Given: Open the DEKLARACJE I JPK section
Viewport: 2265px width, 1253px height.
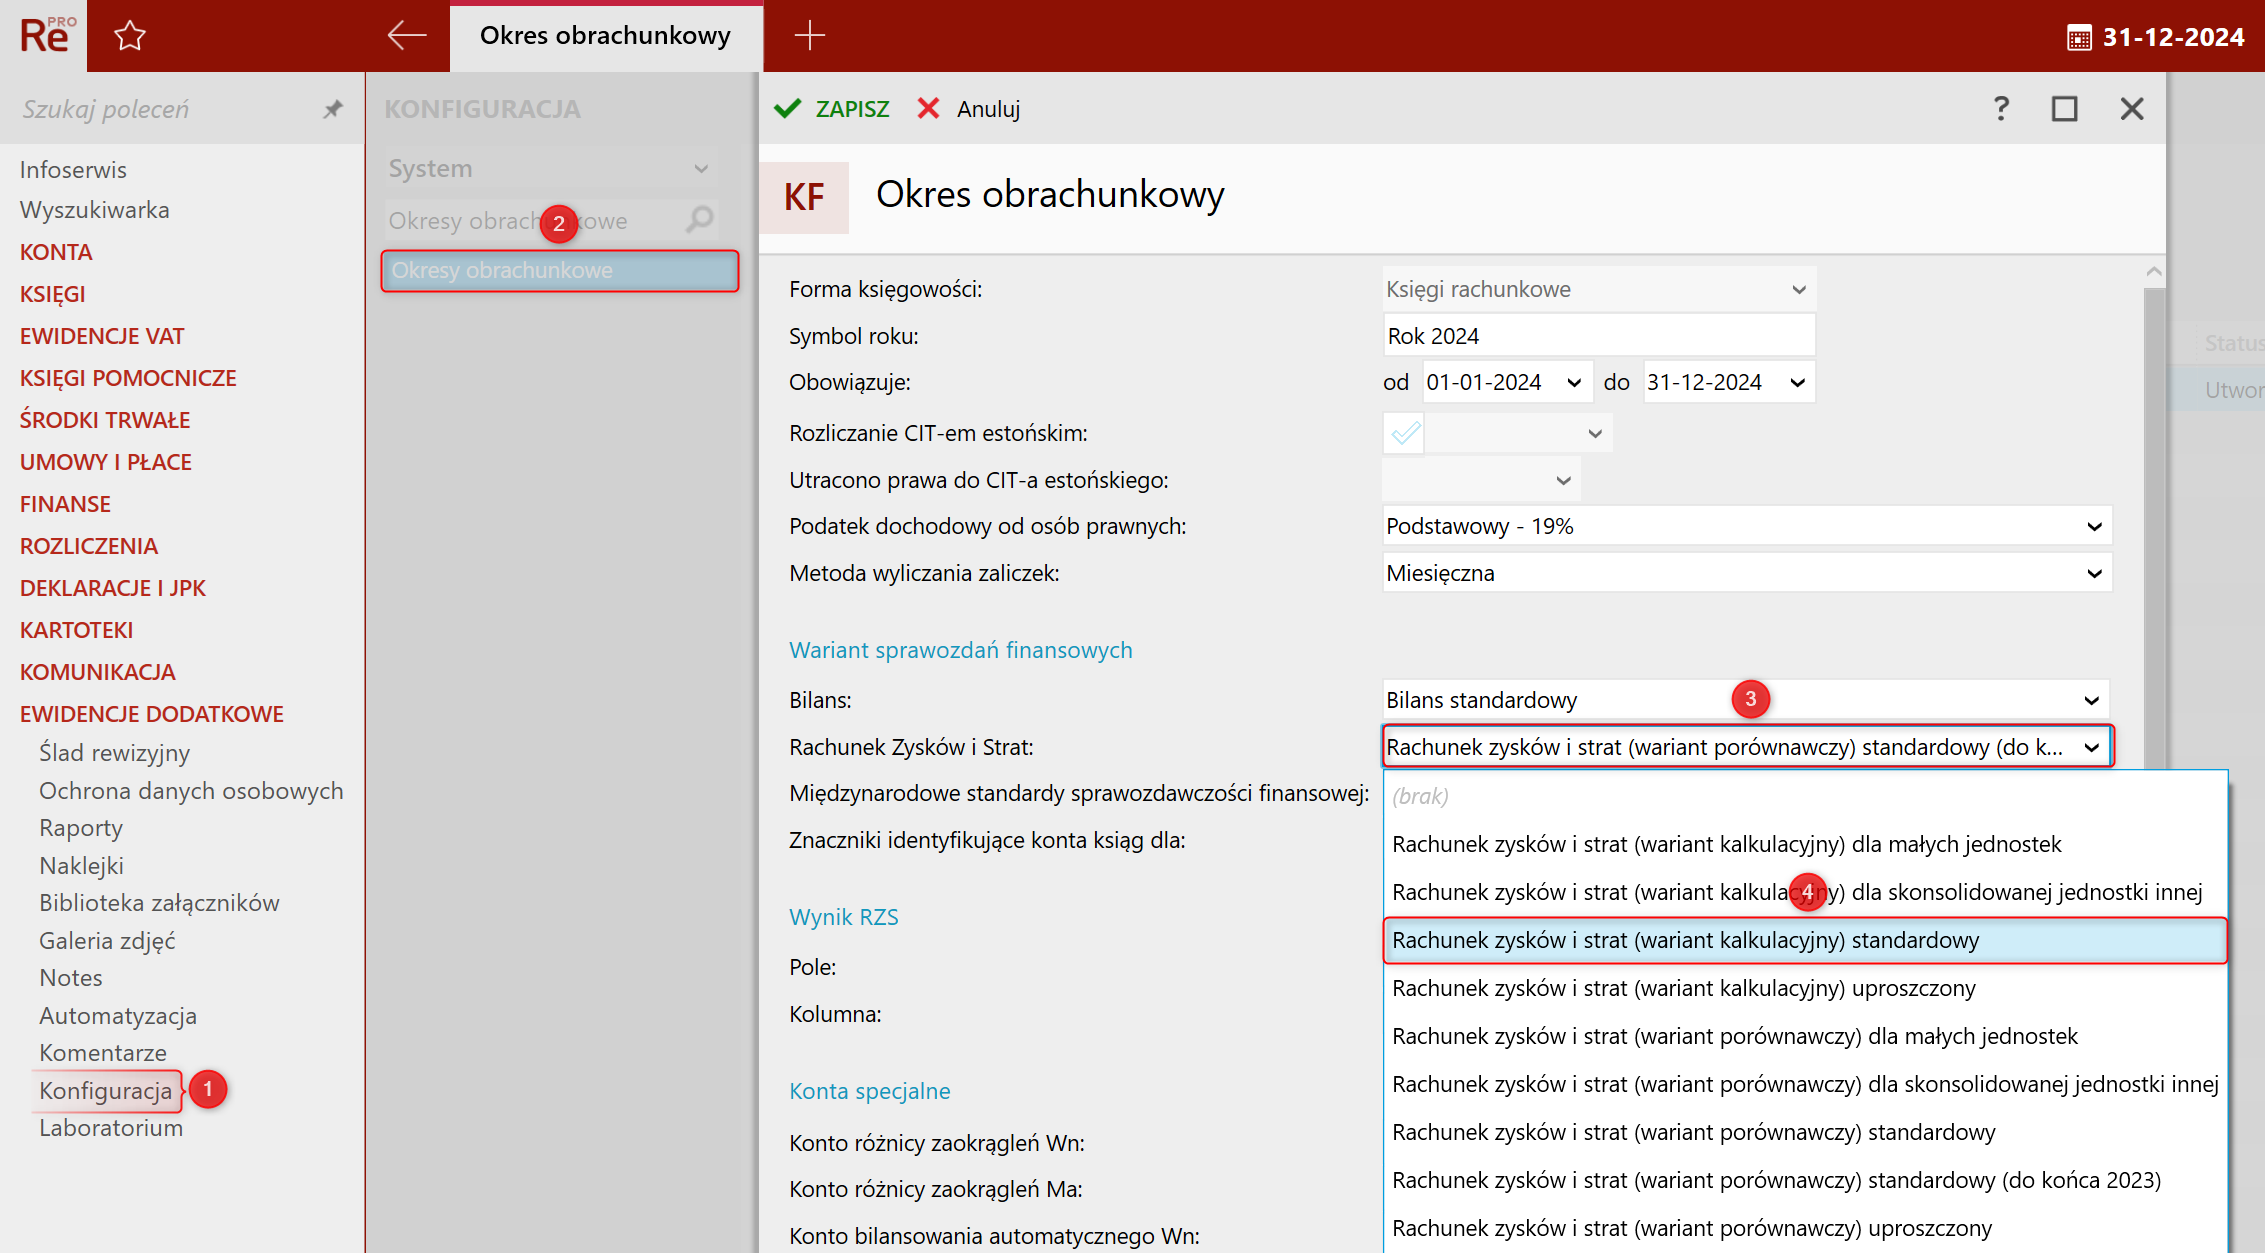Looking at the screenshot, I should click(x=113, y=588).
